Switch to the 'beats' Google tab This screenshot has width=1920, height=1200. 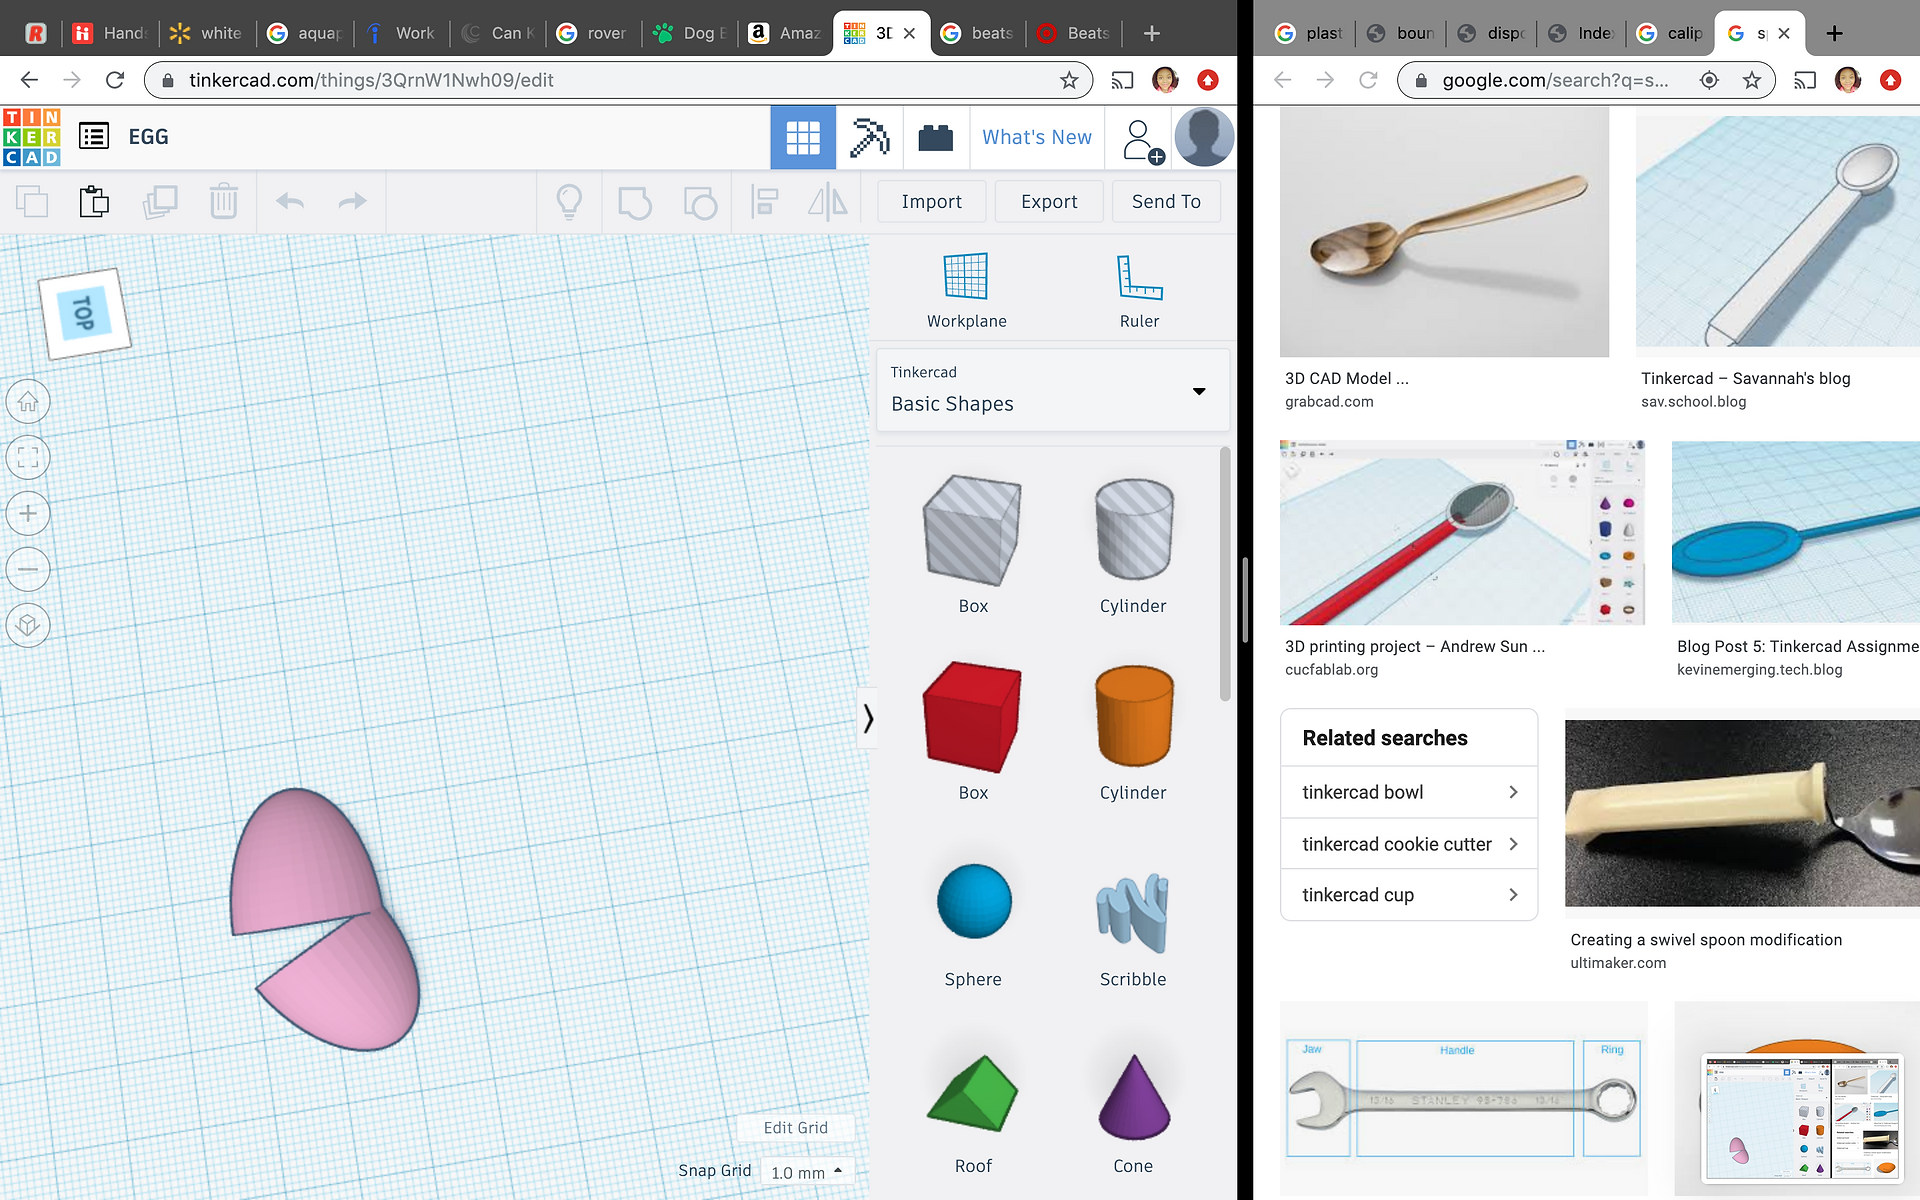[x=979, y=33]
